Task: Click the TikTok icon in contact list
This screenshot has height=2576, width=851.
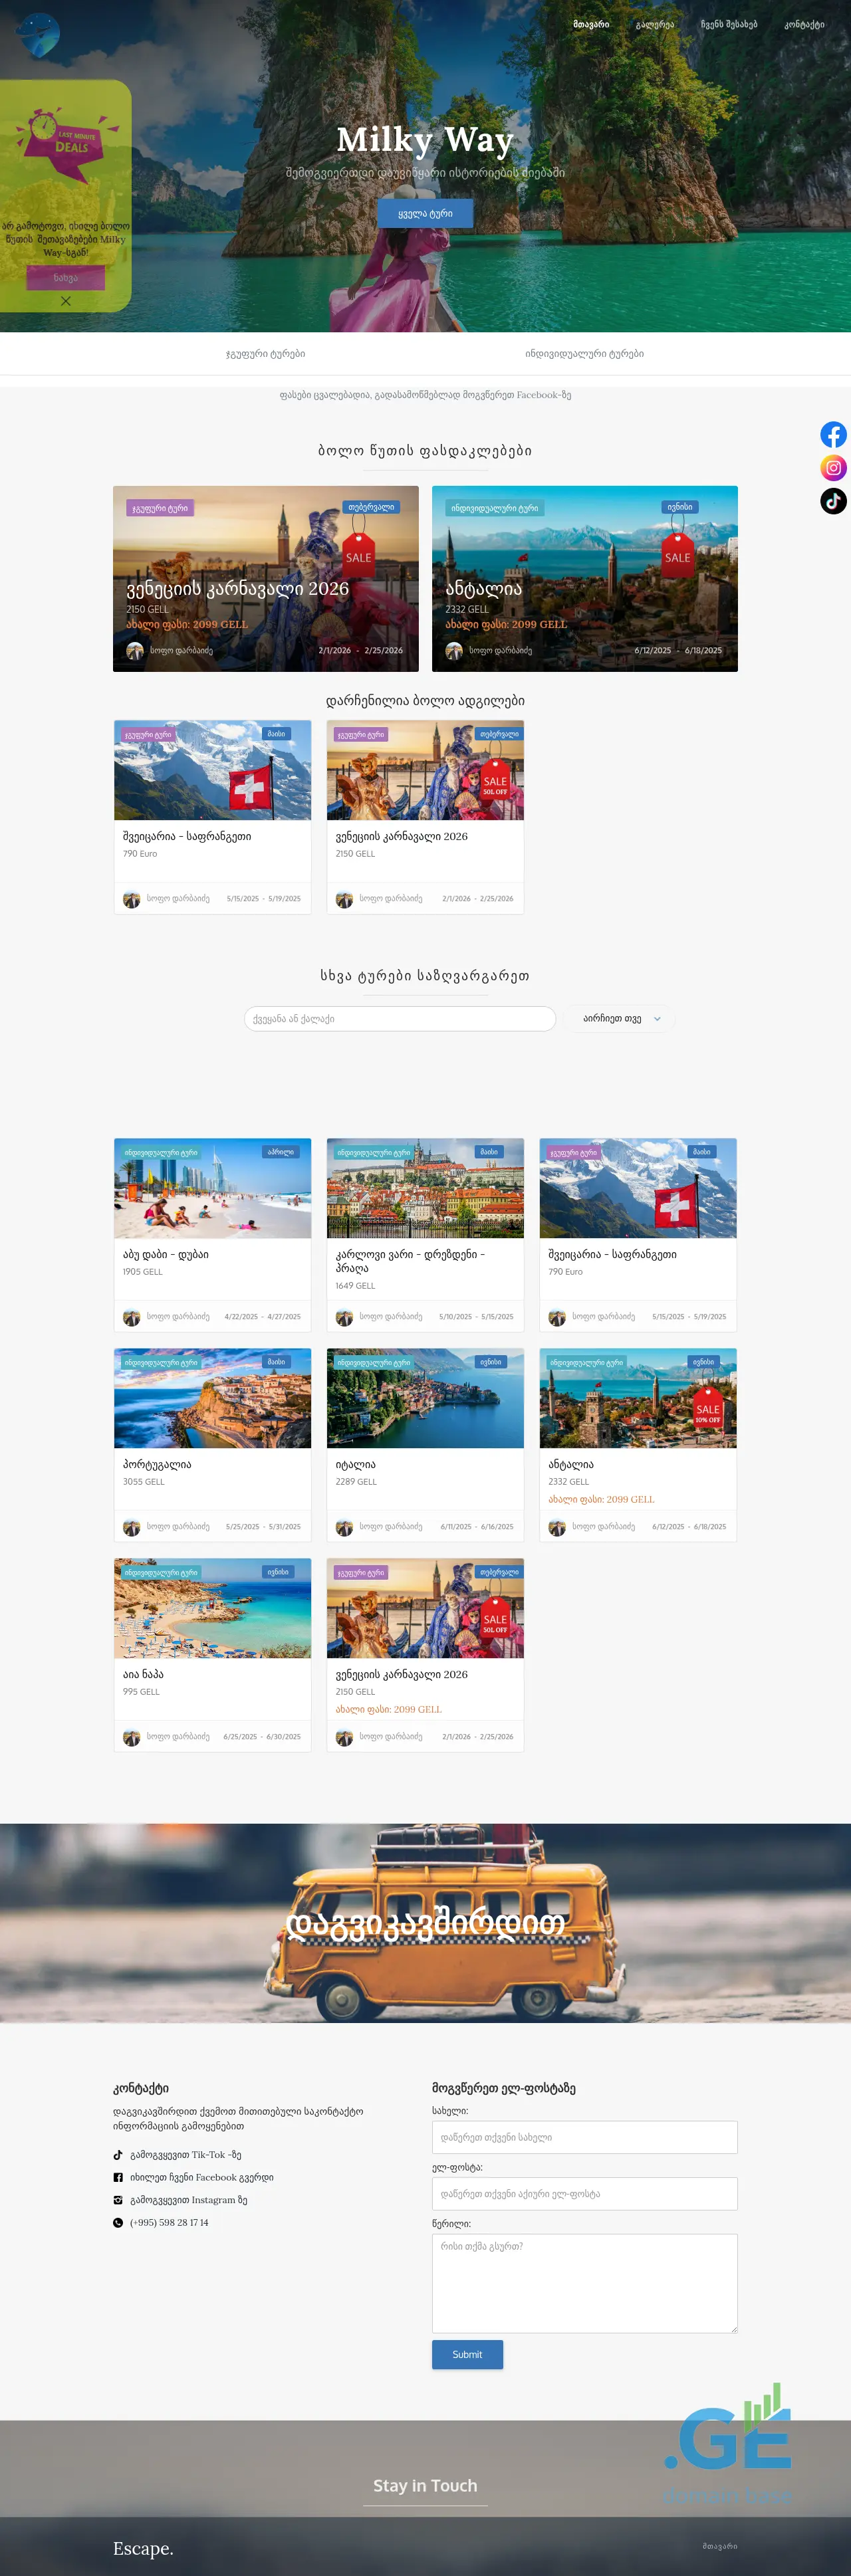Action: (x=118, y=2155)
